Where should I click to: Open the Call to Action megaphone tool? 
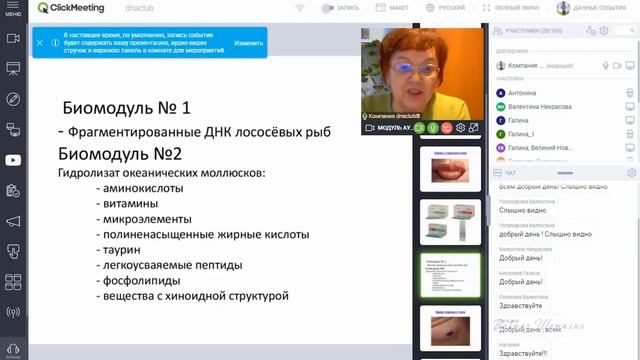(x=13, y=221)
